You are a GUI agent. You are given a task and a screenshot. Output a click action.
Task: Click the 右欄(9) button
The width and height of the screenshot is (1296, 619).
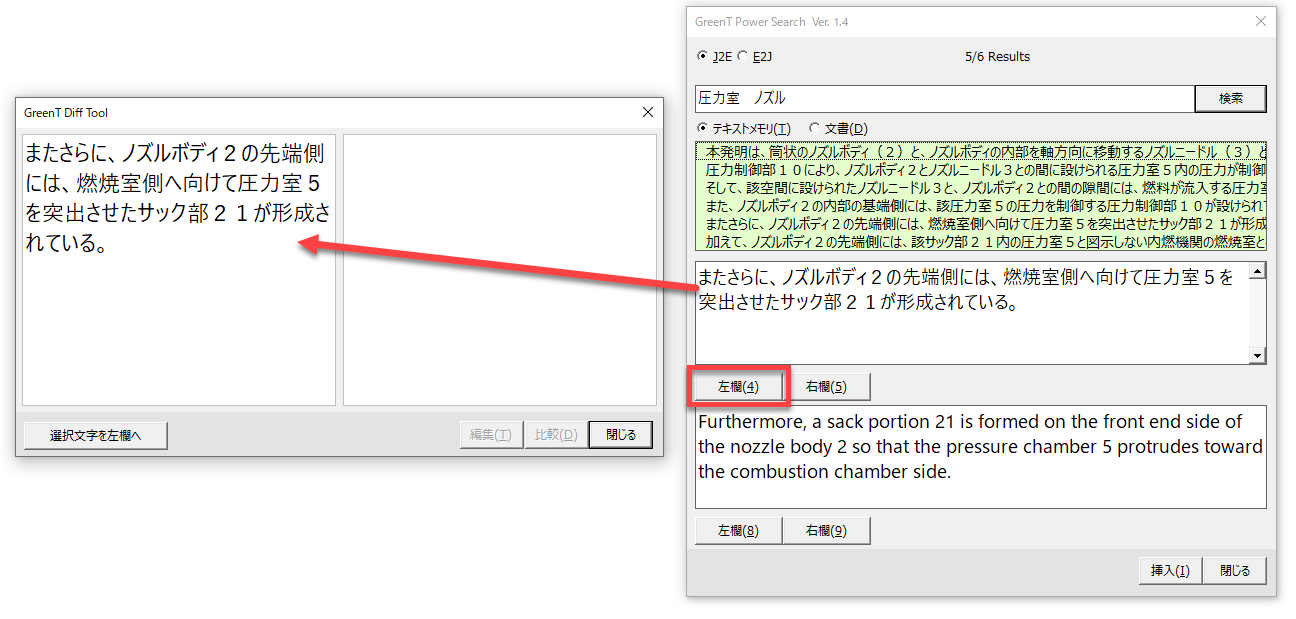click(826, 531)
